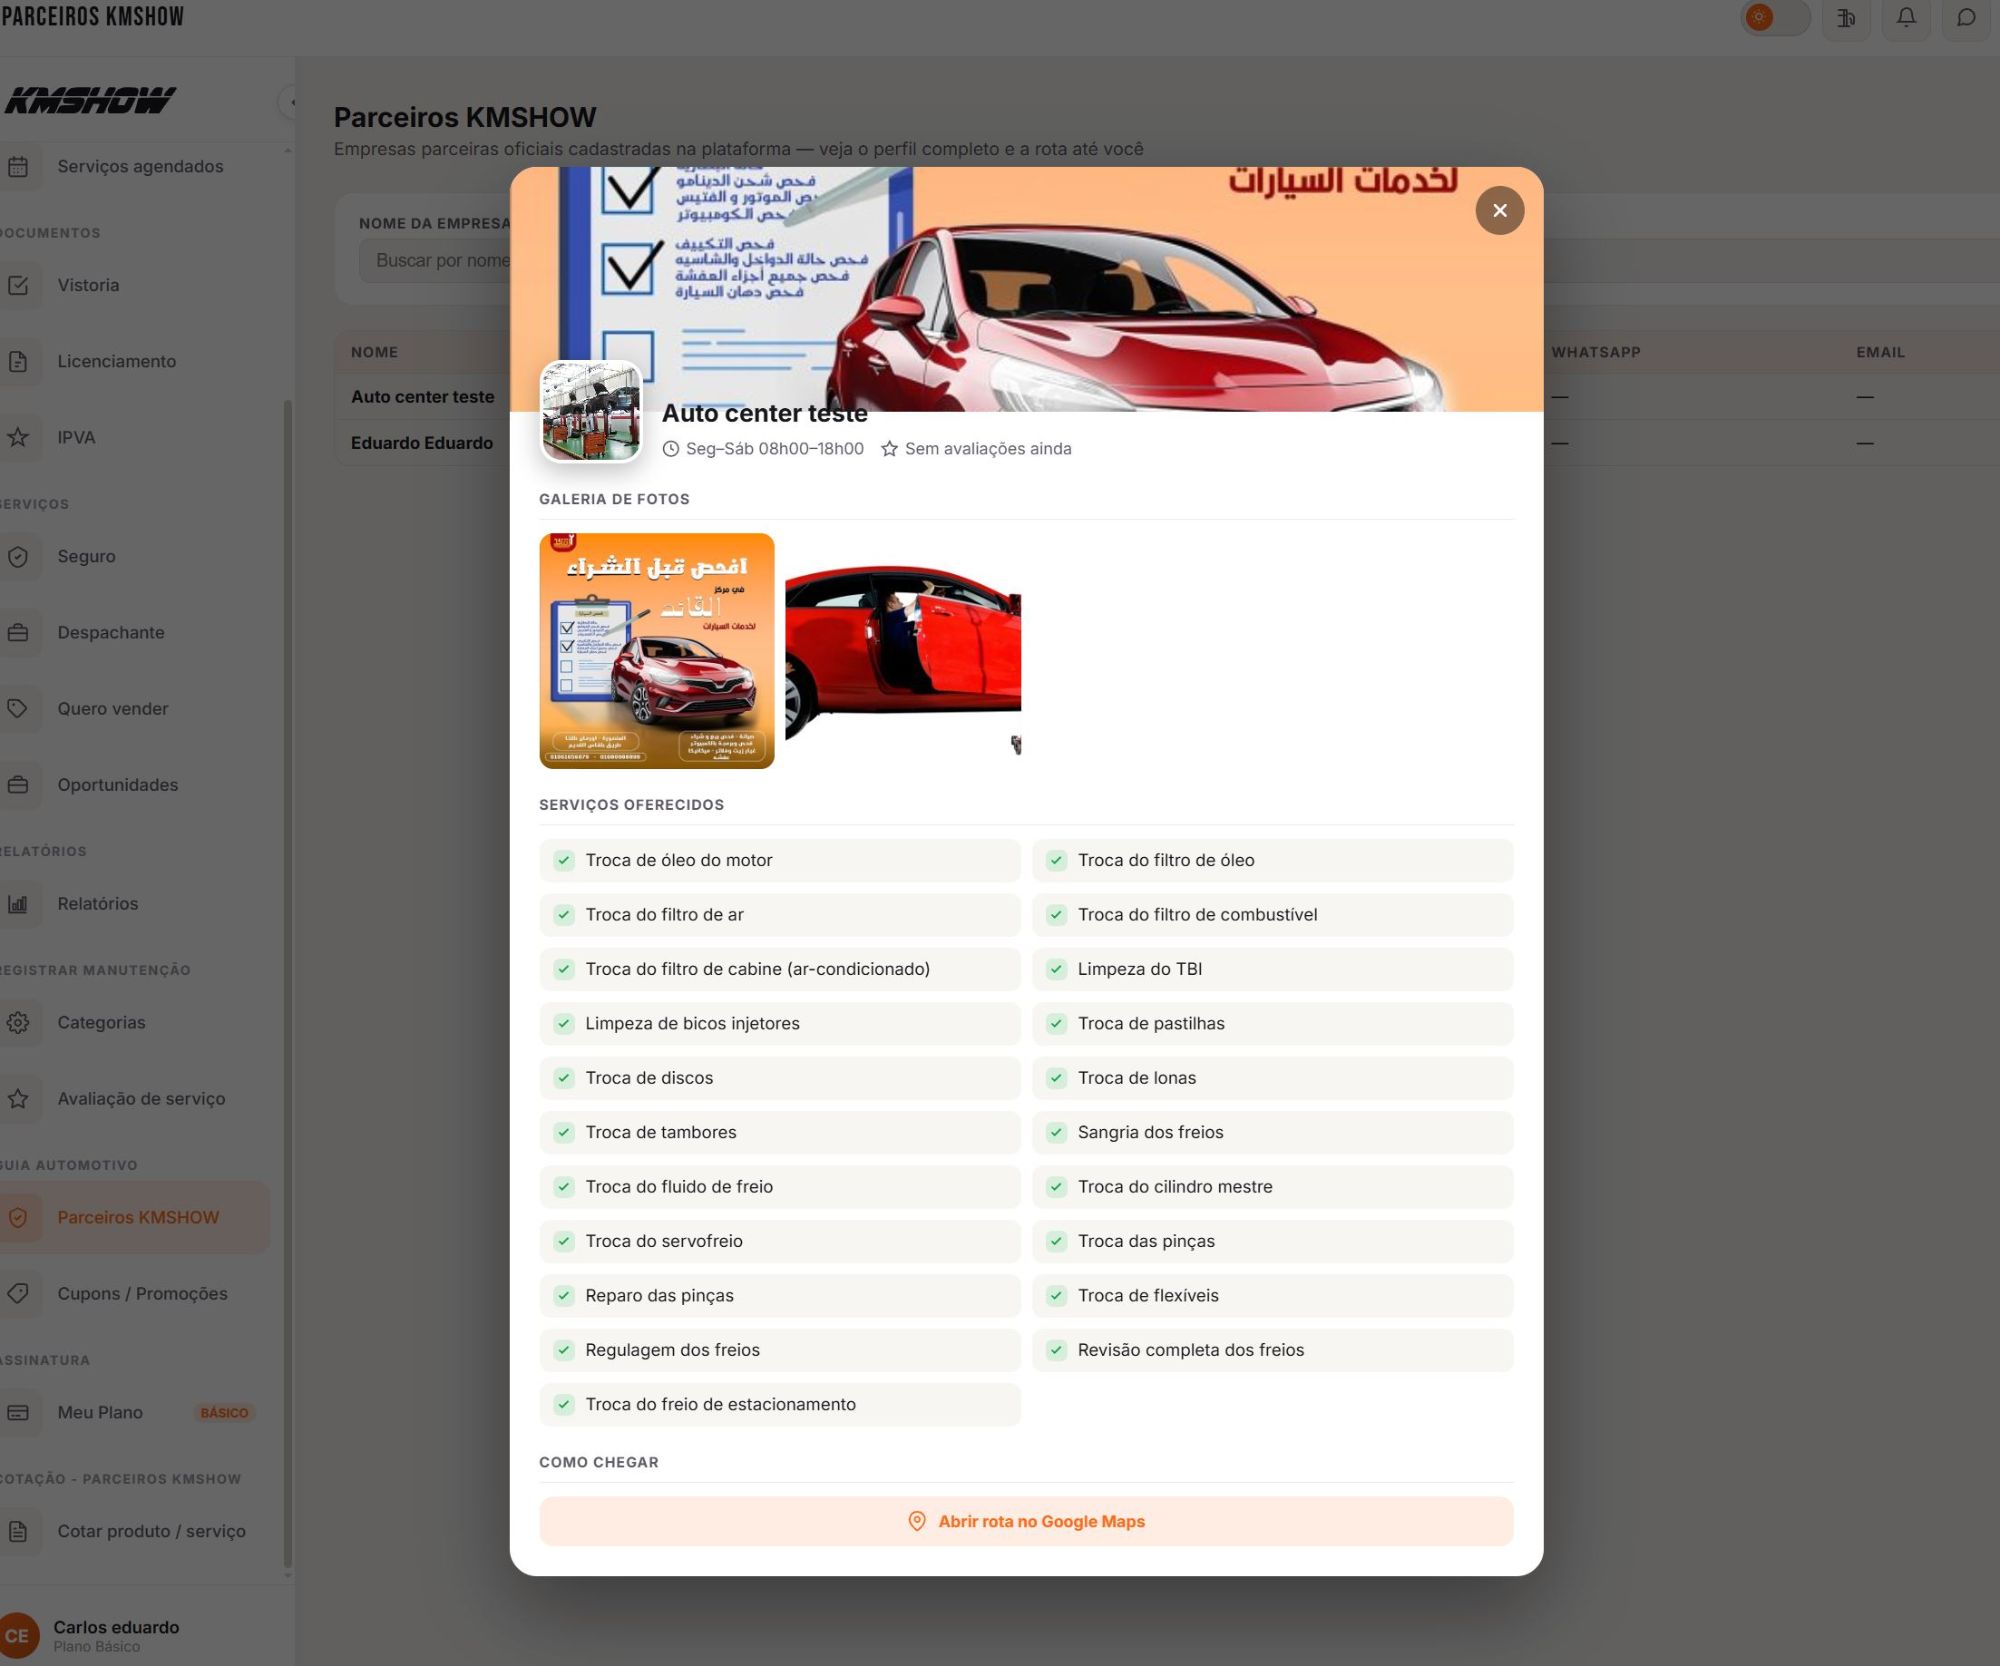Click the Quero vender tag icon
This screenshot has height=1666, width=2000.
pos(18,709)
